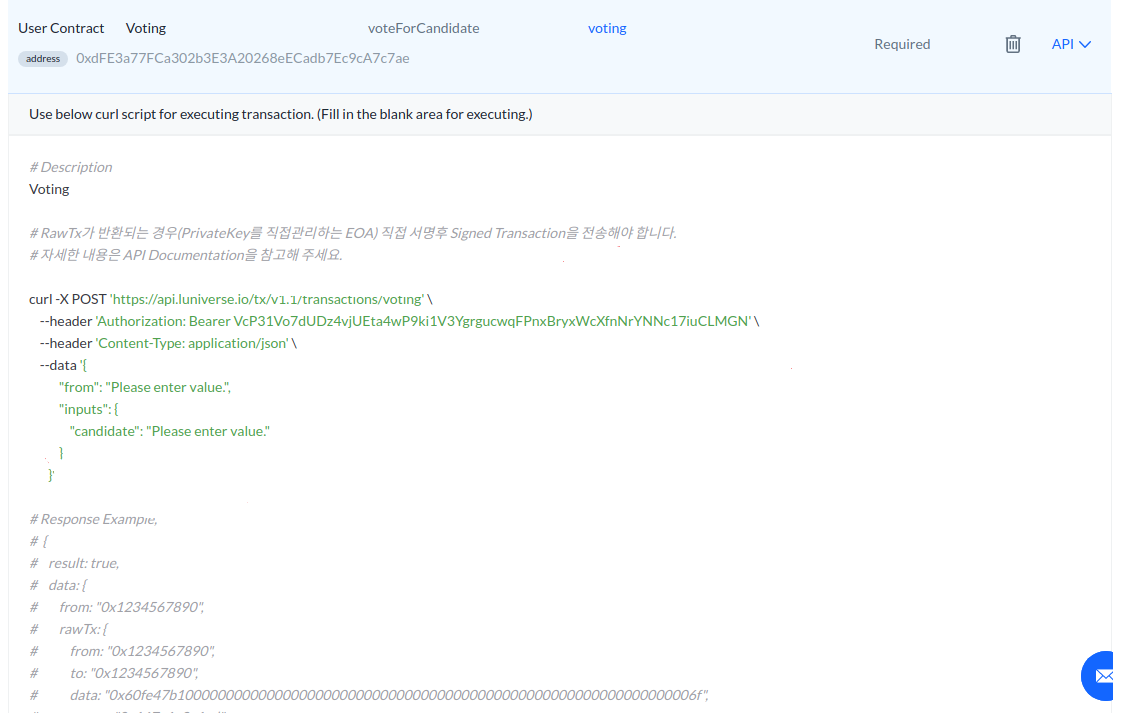Viewport: 1132px width, 713px height.
Task: Click the "from" Please enter value field
Action: point(144,387)
